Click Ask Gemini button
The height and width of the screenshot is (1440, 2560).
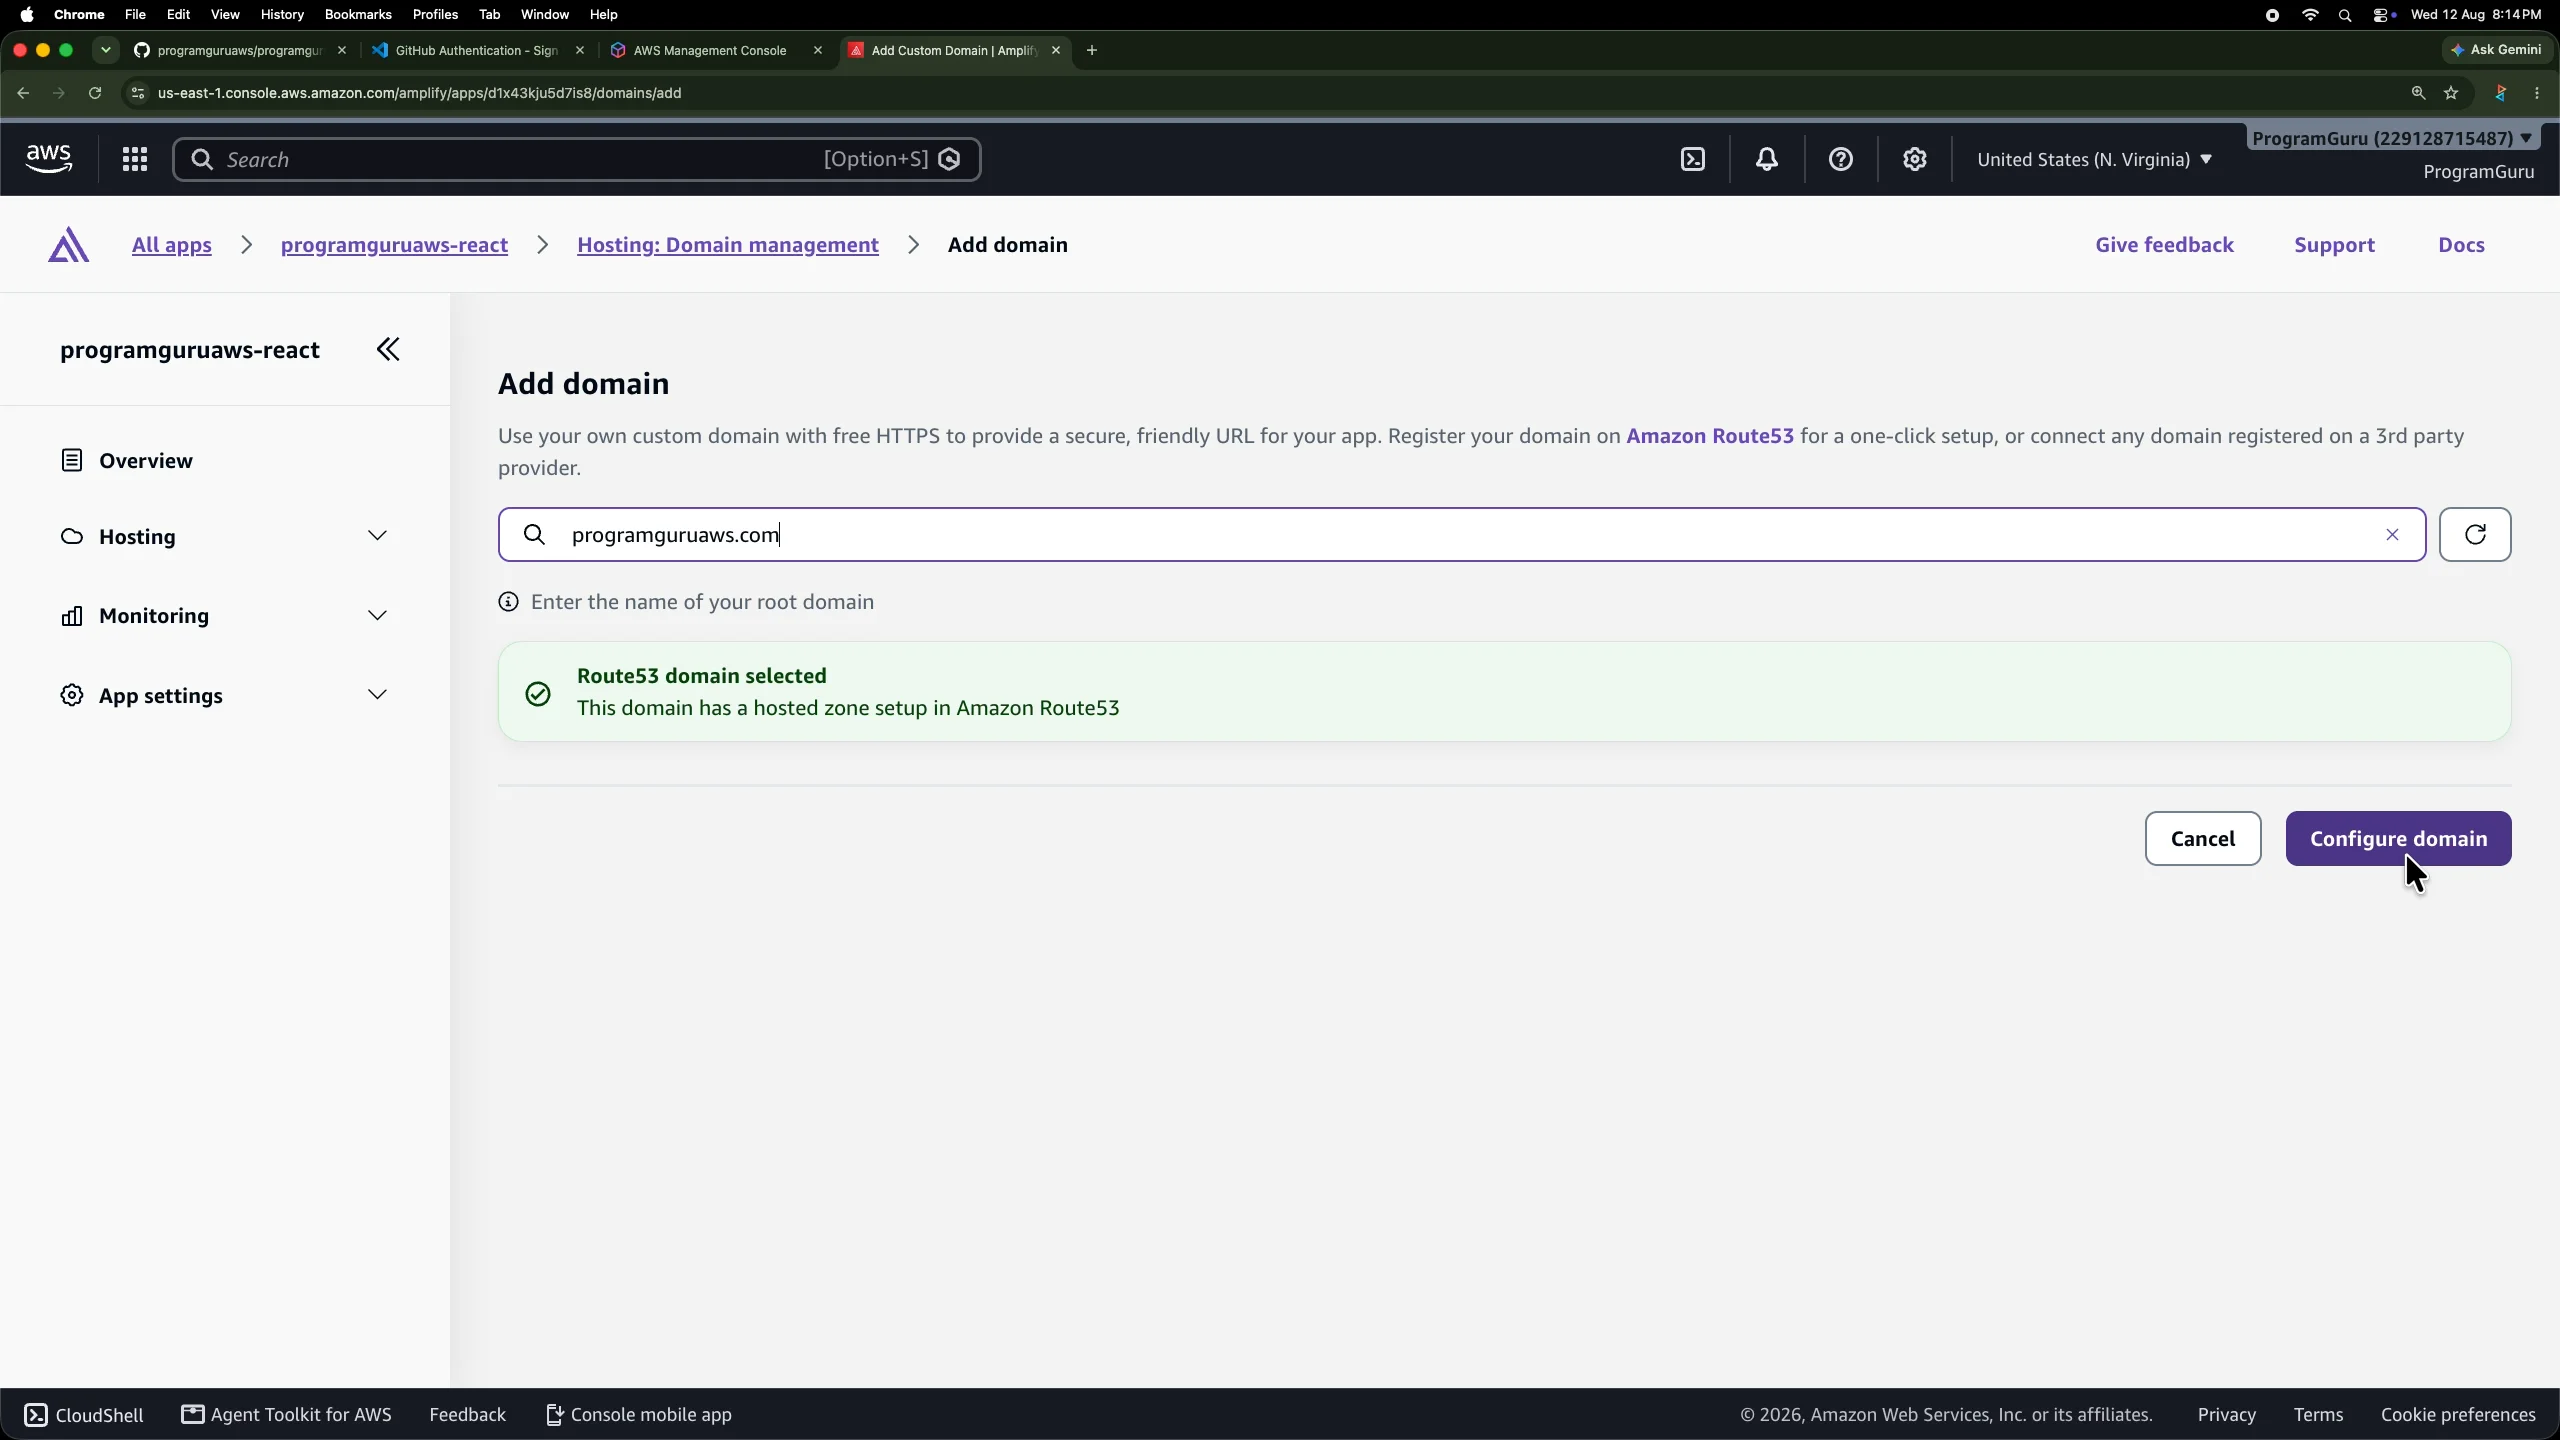point(2496,50)
